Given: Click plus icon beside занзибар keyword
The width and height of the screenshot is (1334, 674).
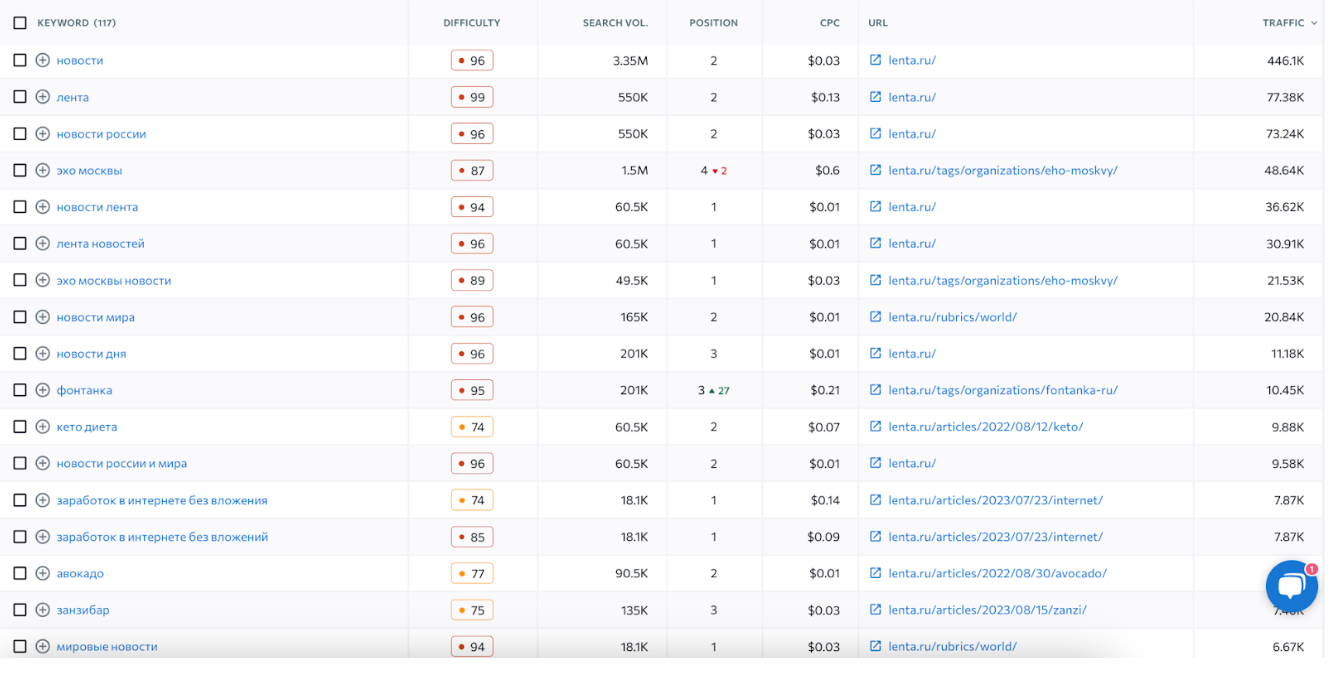Looking at the screenshot, I should [42, 610].
